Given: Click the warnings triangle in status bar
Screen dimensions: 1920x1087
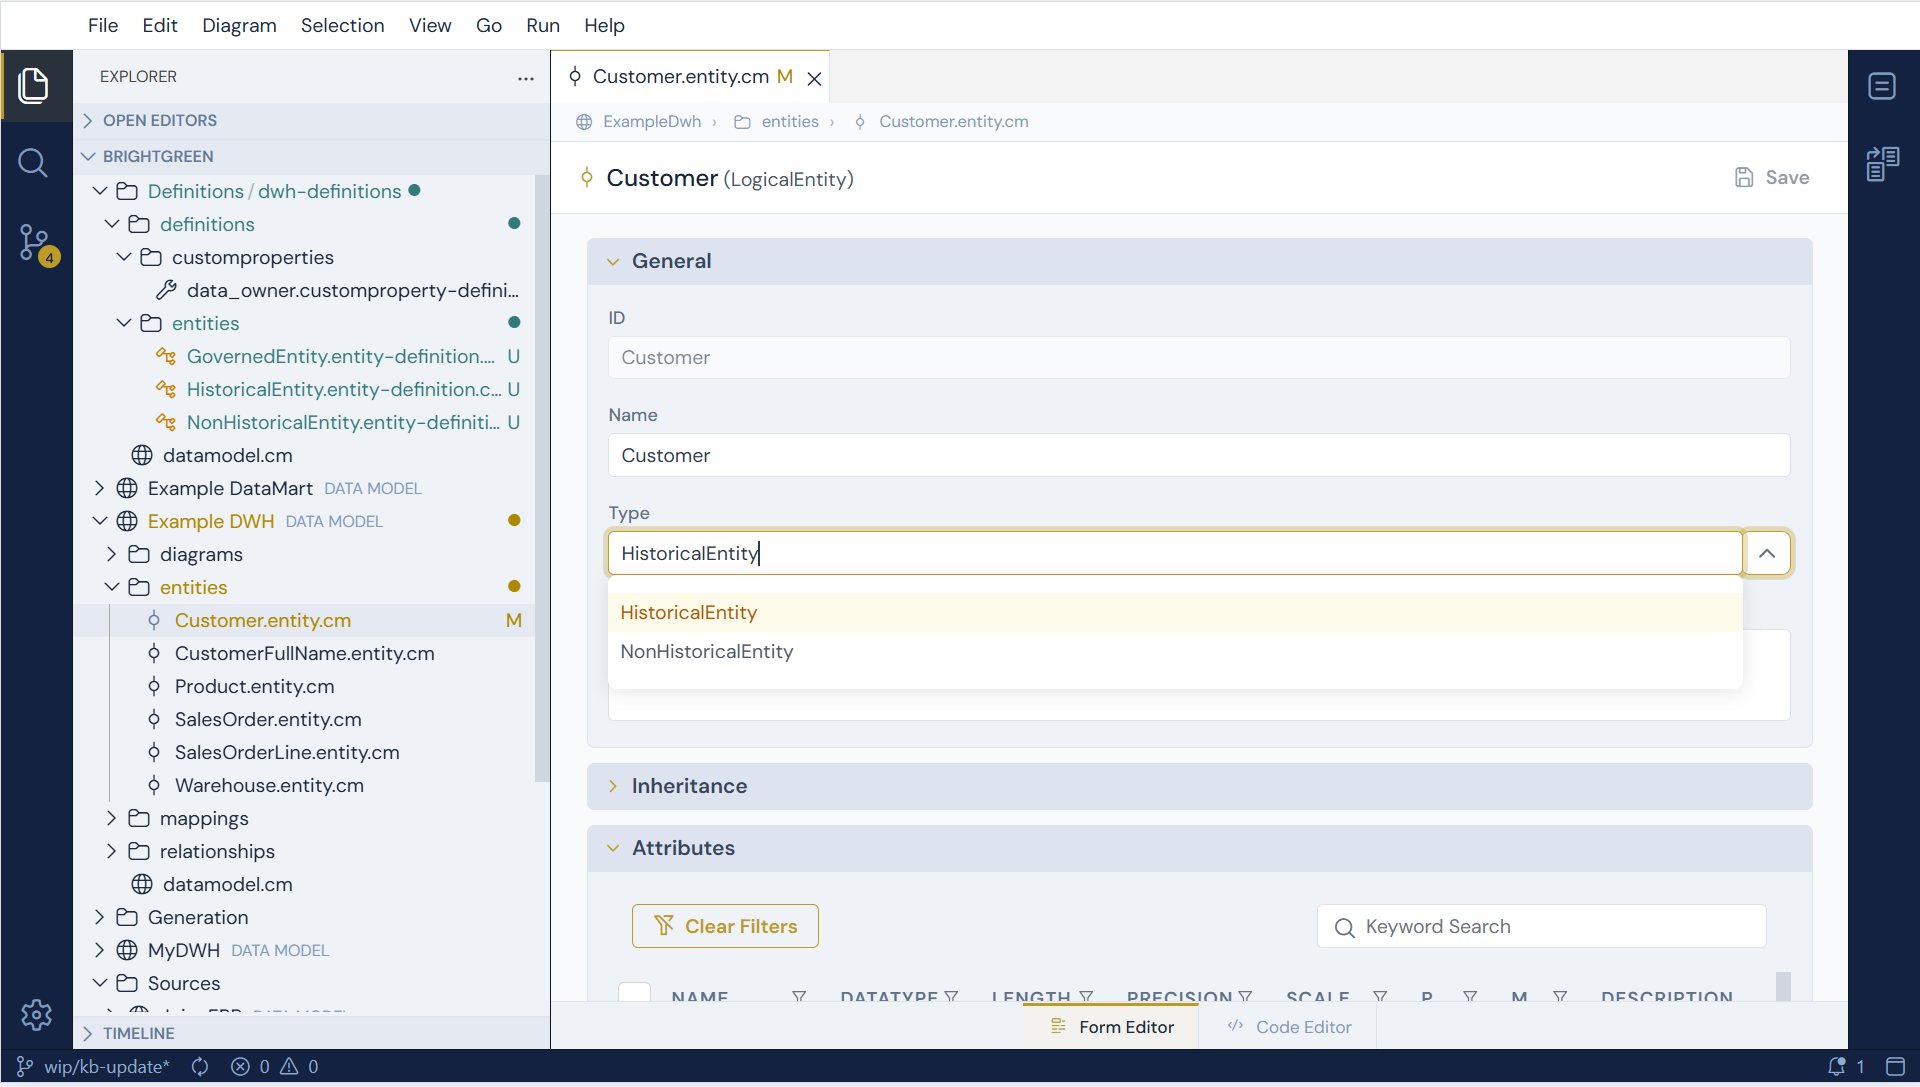Looking at the screenshot, I should [x=289, y=1067].
